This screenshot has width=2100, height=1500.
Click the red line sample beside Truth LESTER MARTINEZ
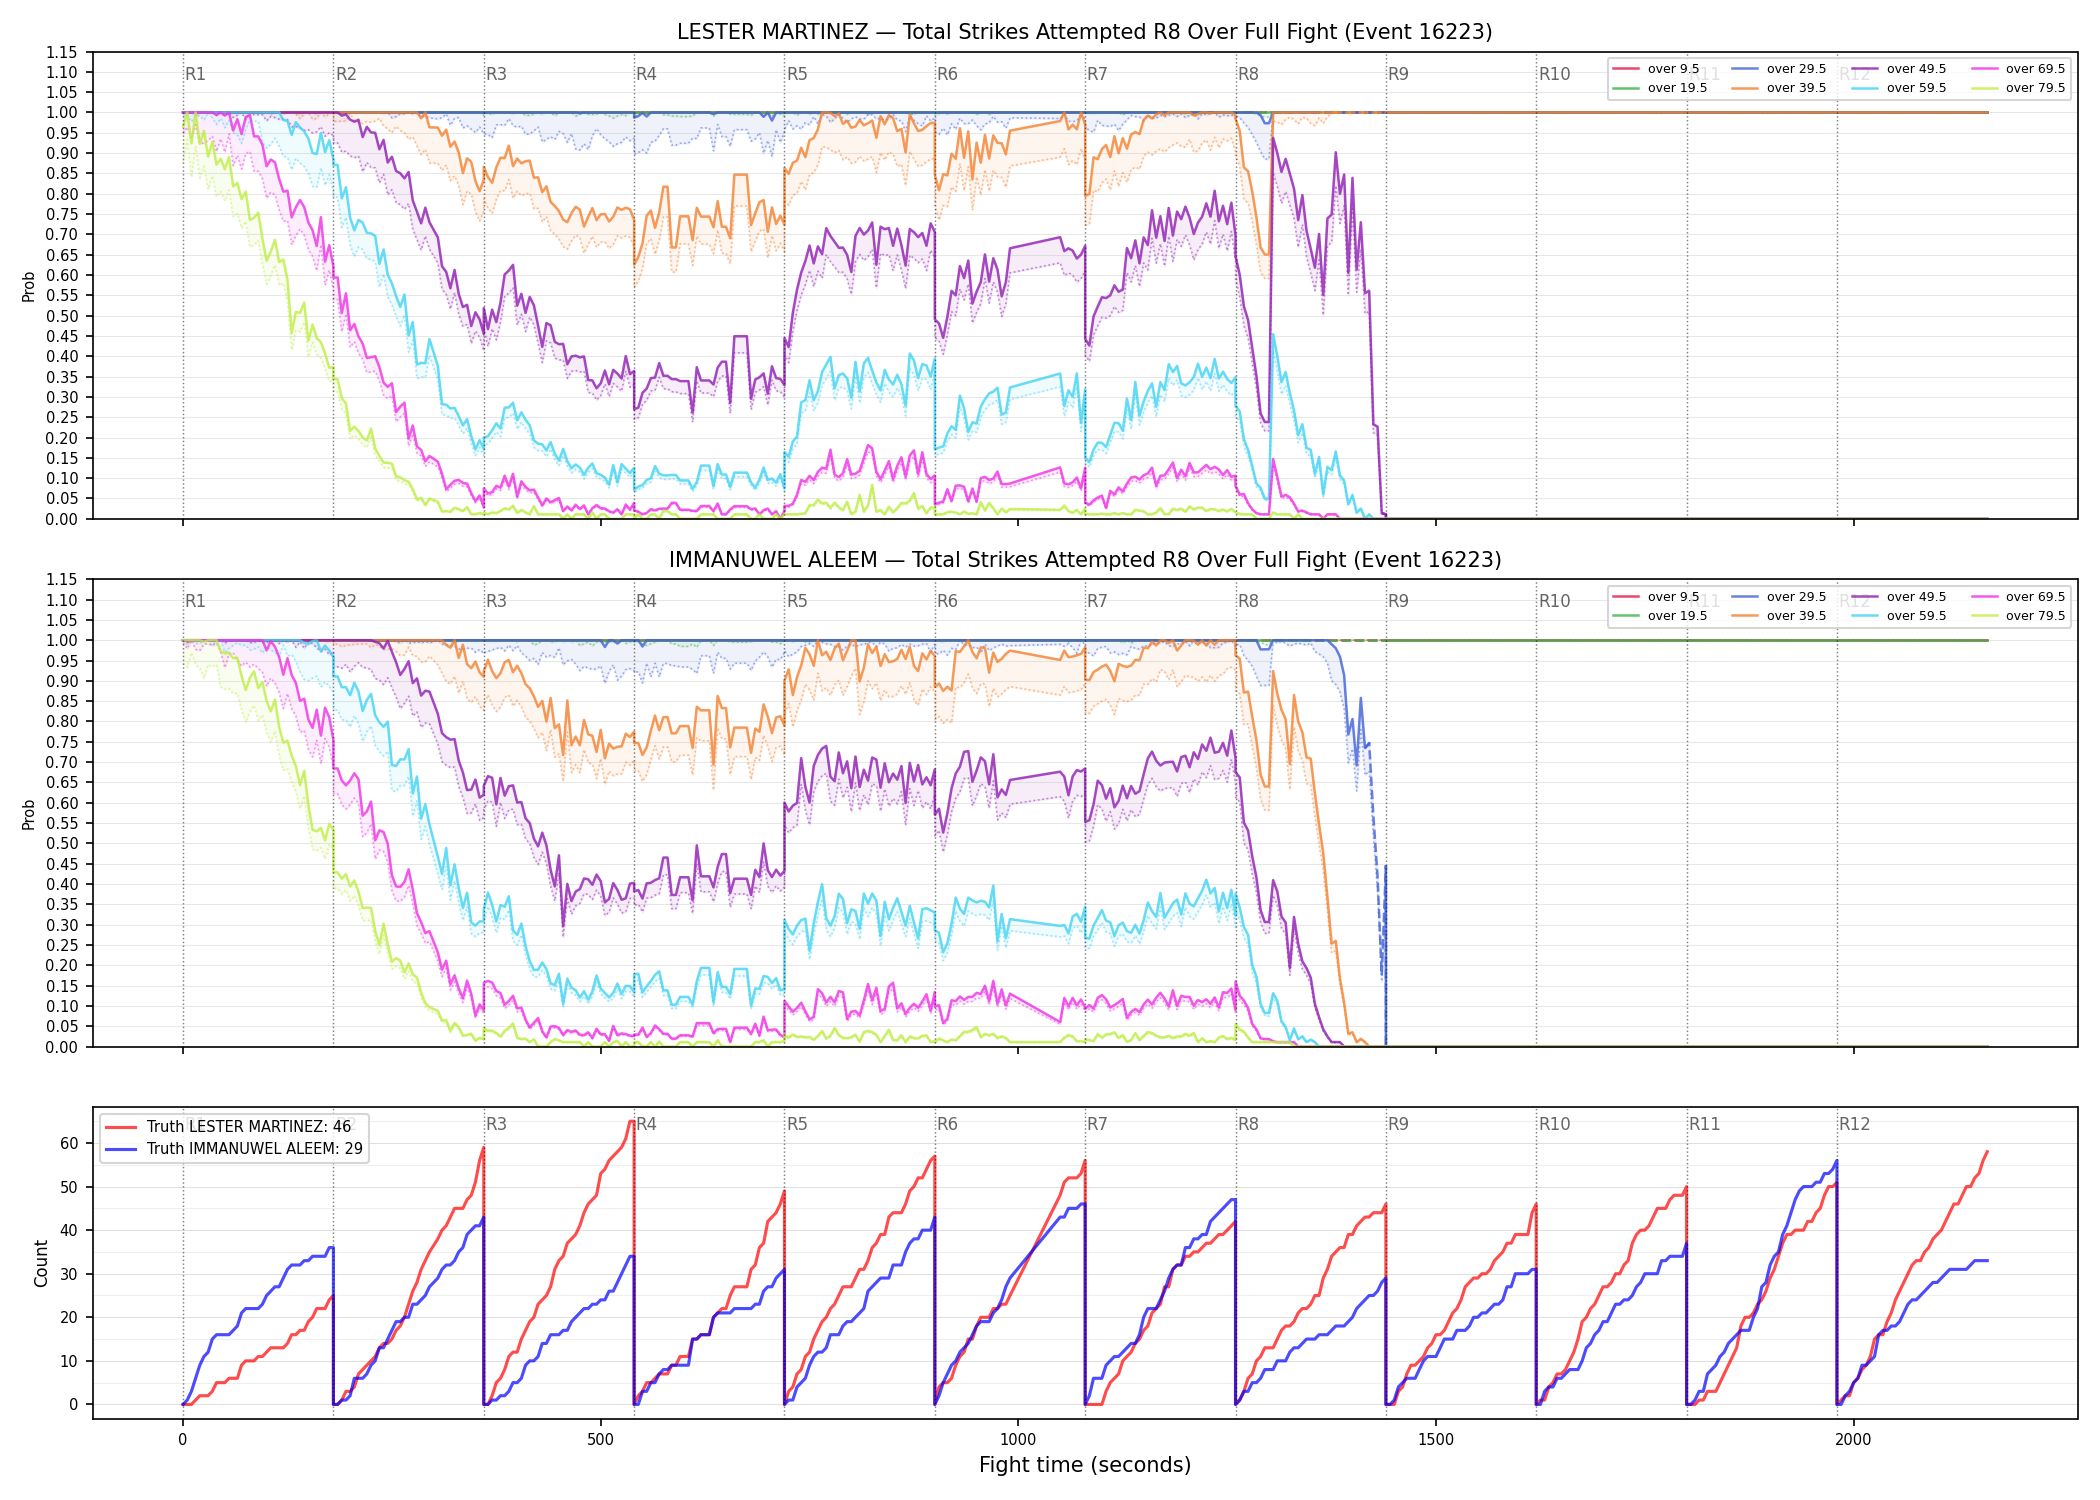(x=120, y=1127)
